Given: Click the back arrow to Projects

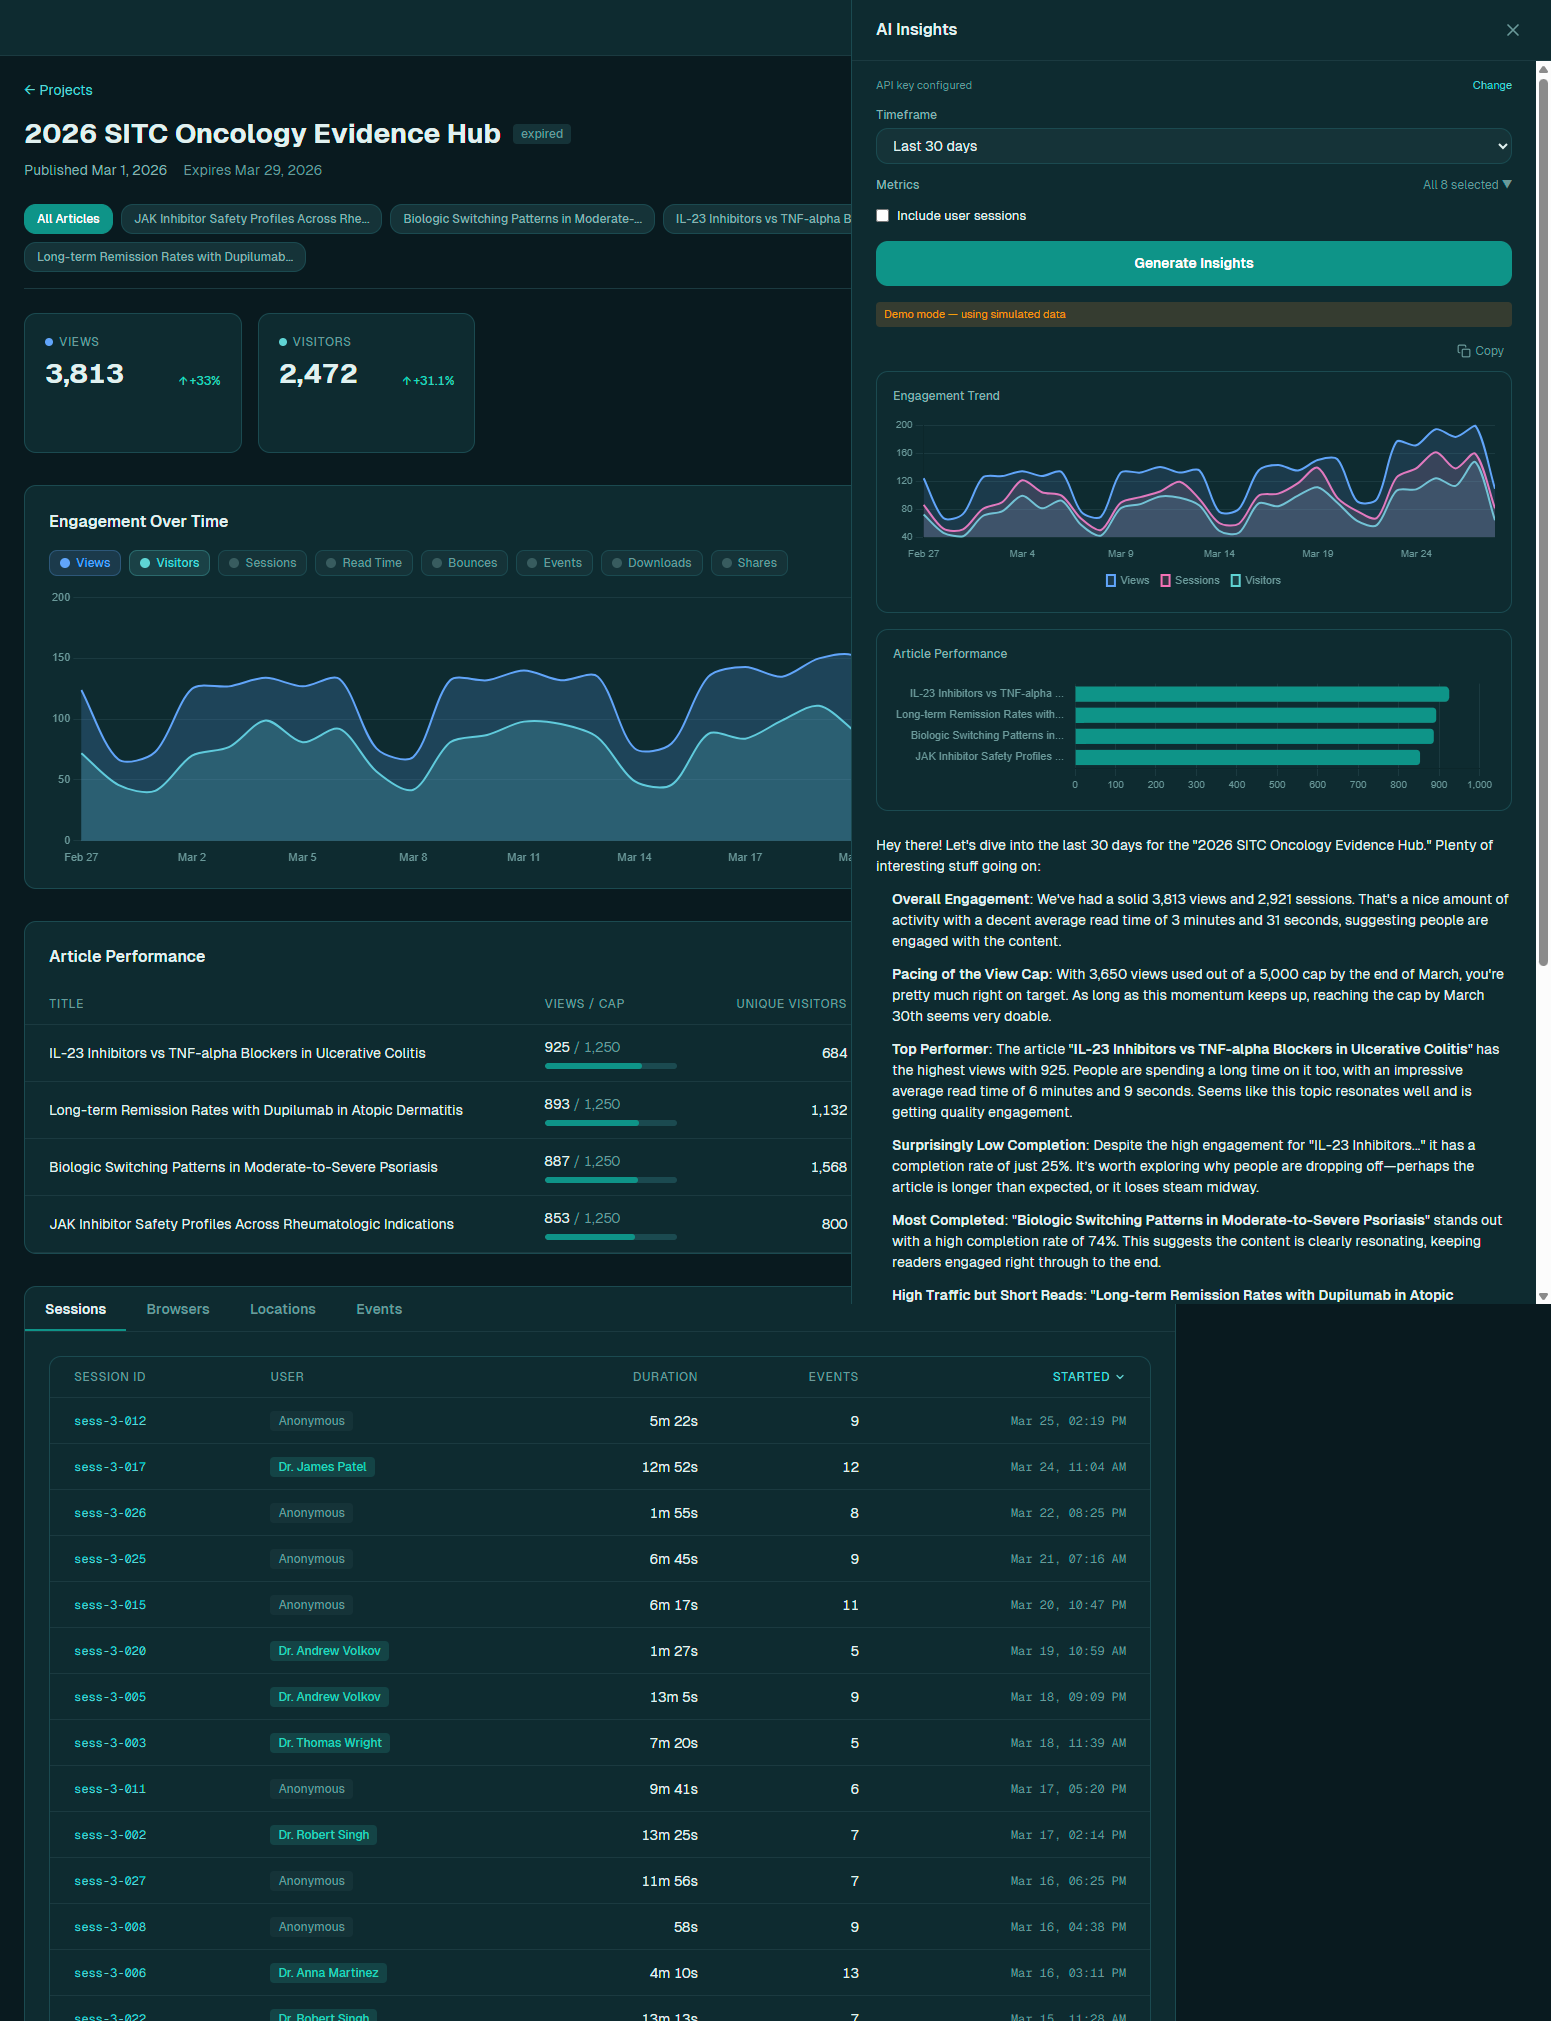Looking at the screenshot, I should 29,90.
